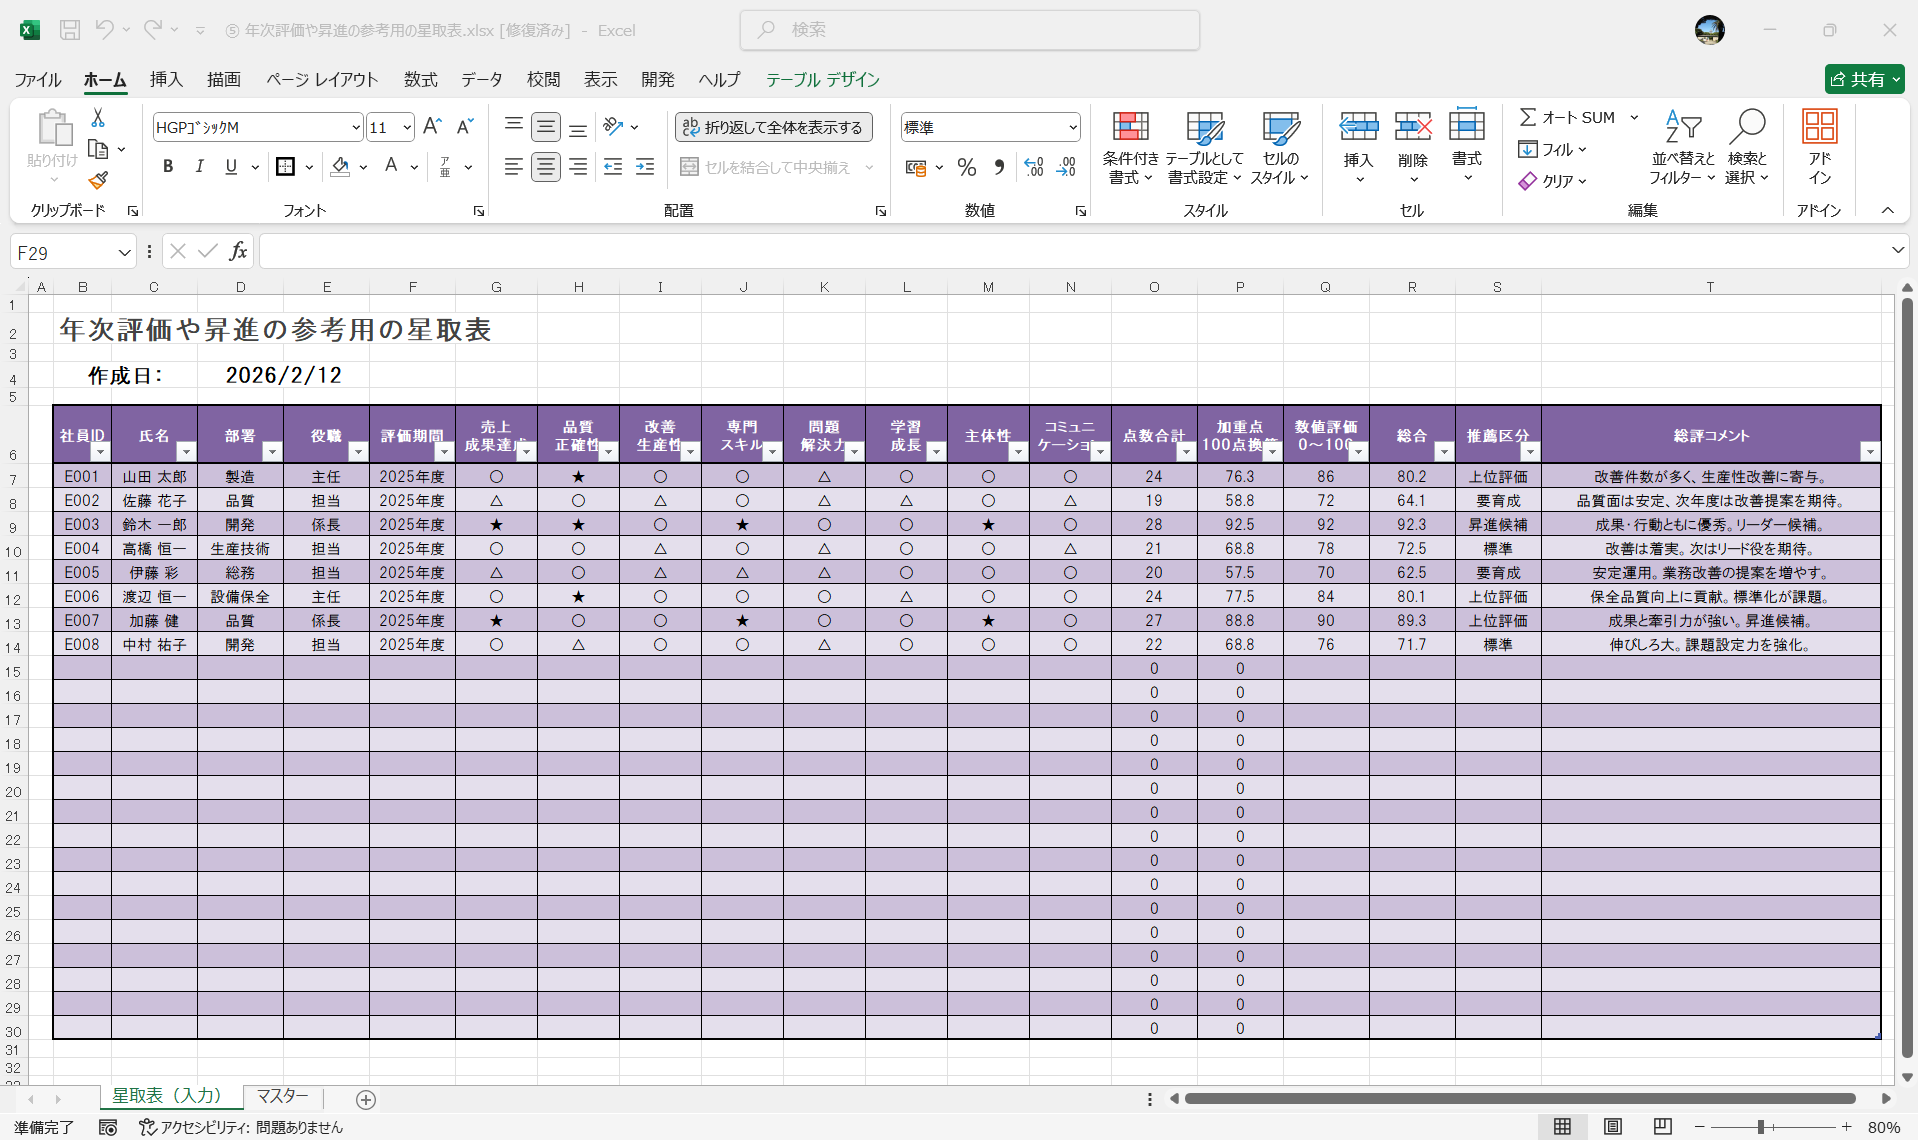Toggle bold formatting
1918x1140 pixels.
pos(168,166)
